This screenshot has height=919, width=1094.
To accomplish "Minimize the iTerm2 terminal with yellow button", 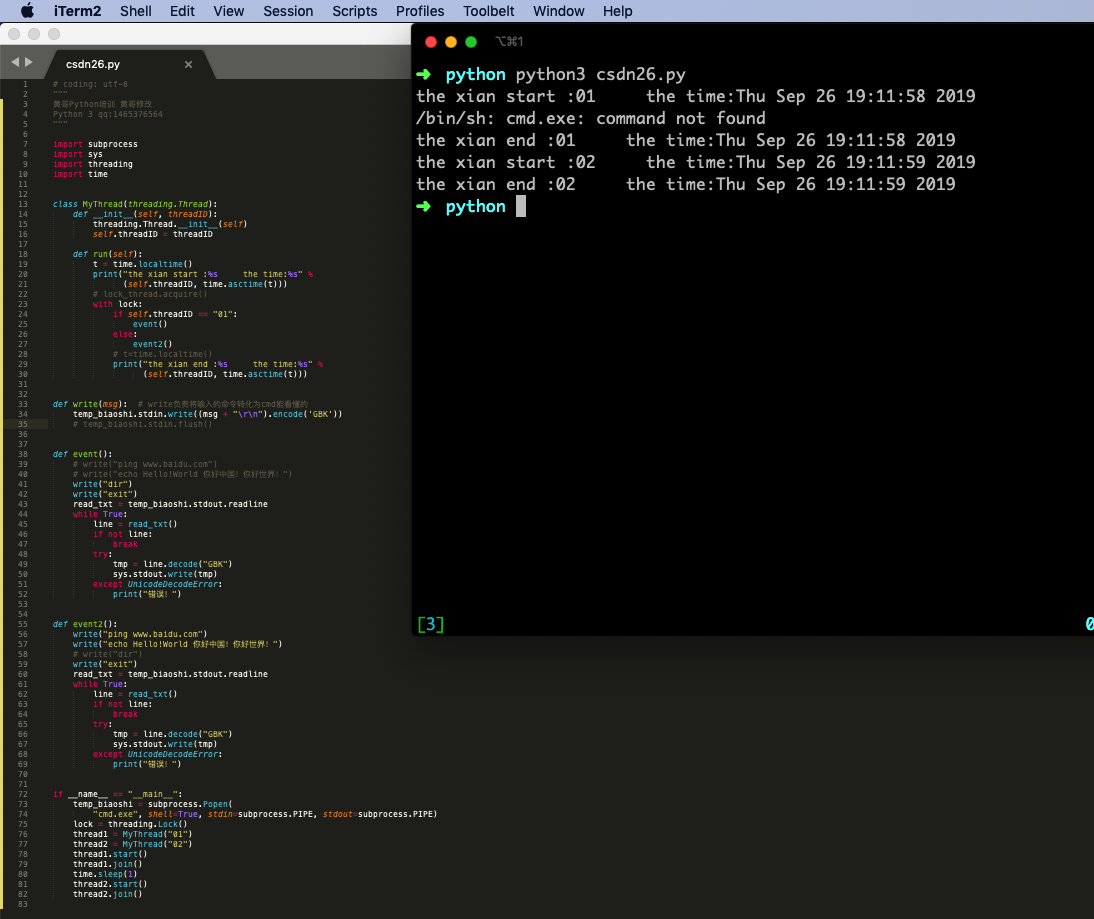I will [x=451, y=42].
